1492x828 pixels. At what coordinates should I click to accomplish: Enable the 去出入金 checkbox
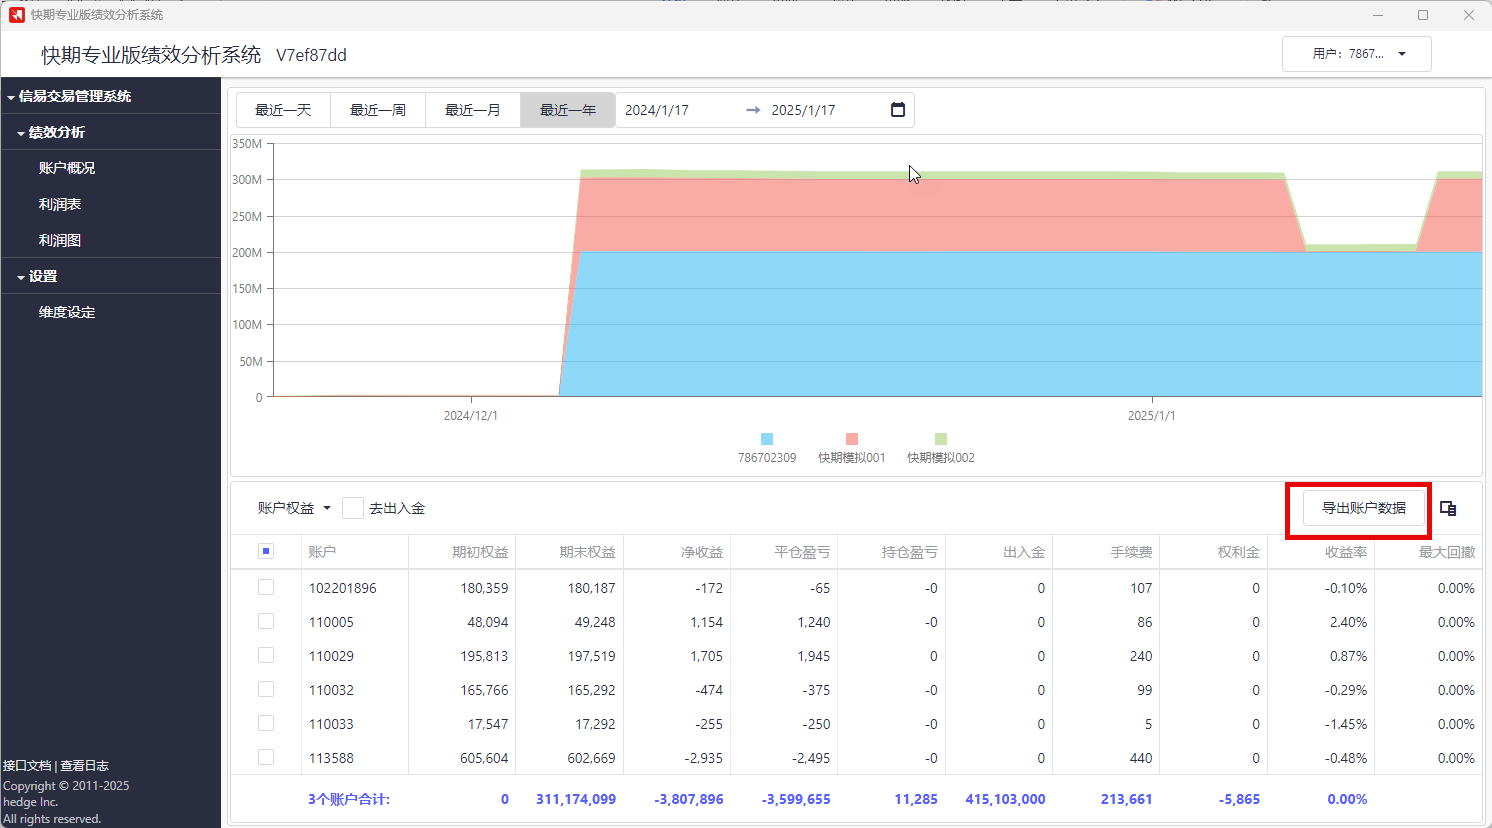352,508
